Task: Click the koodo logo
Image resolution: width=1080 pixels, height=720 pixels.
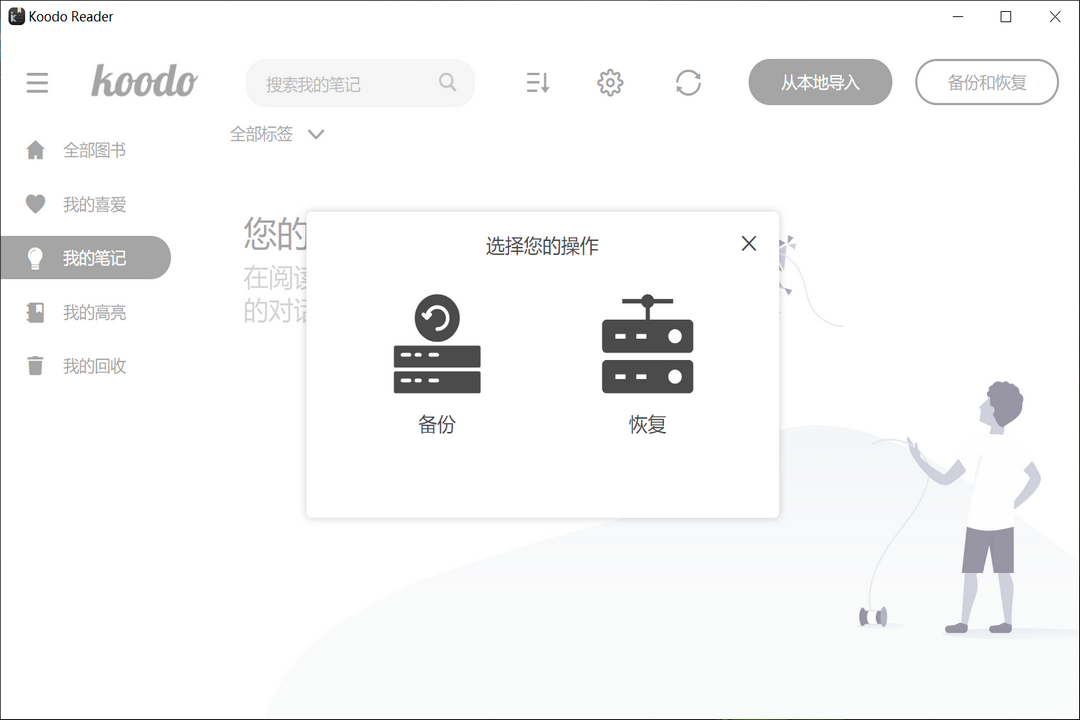Action: (x=144, y=83)
